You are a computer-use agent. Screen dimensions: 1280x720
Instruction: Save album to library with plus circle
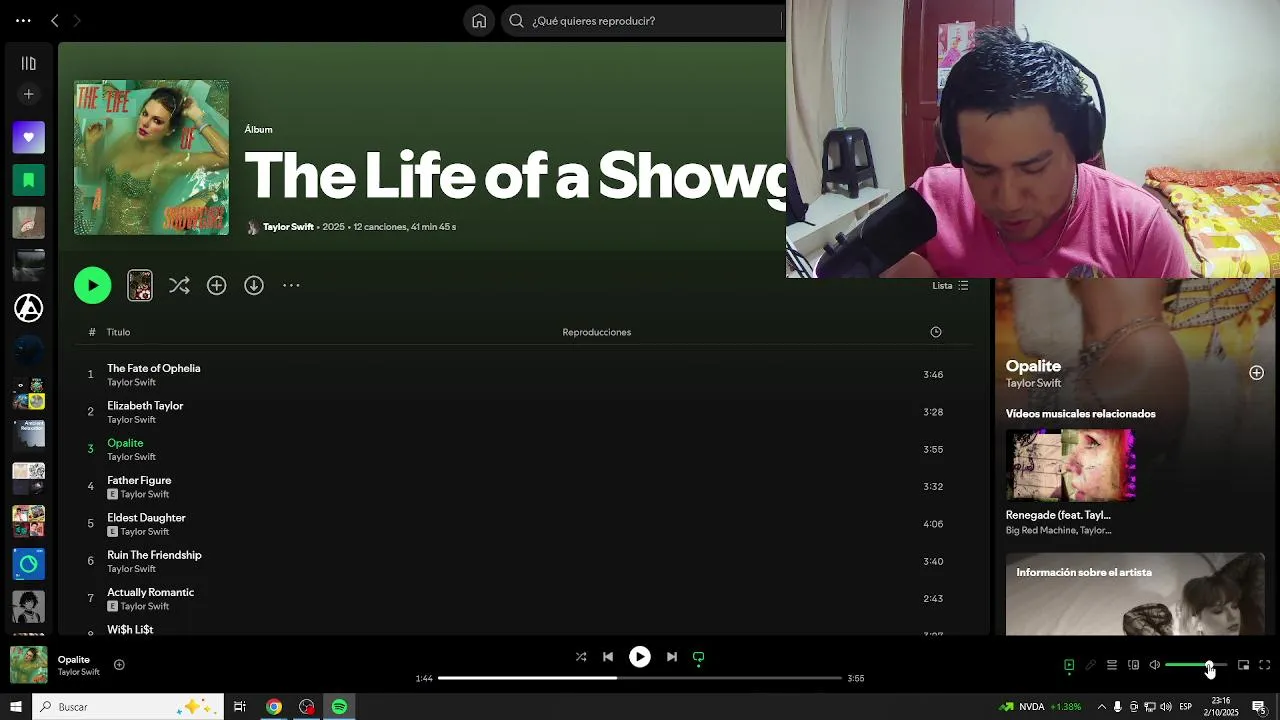pyautogui.click(x=216, y=285)
